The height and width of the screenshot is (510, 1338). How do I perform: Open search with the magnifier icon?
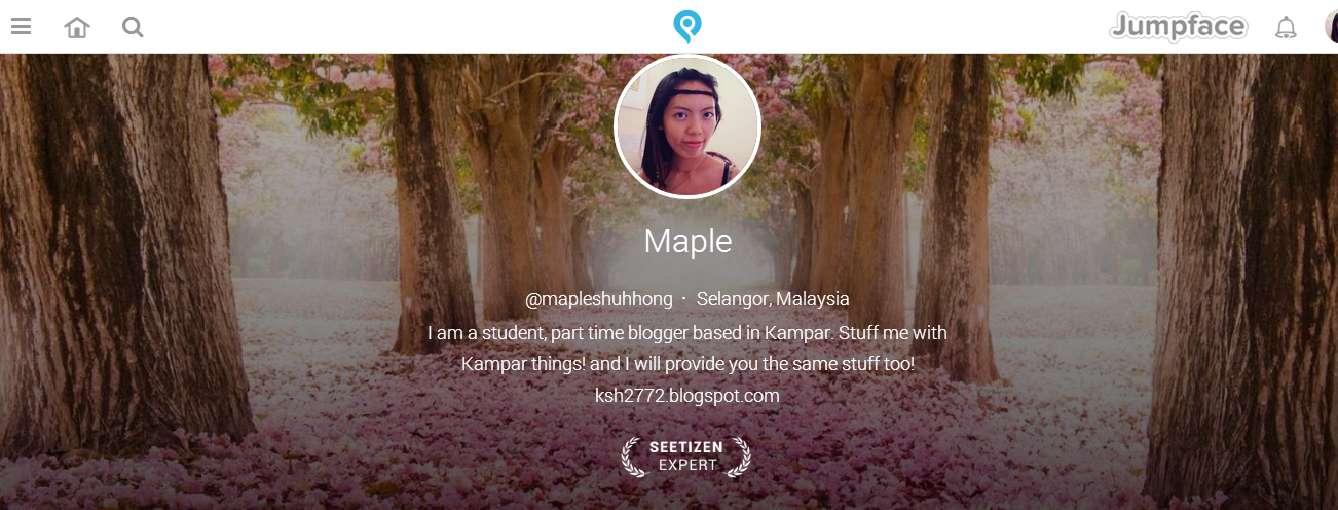[x=132, y=27]
